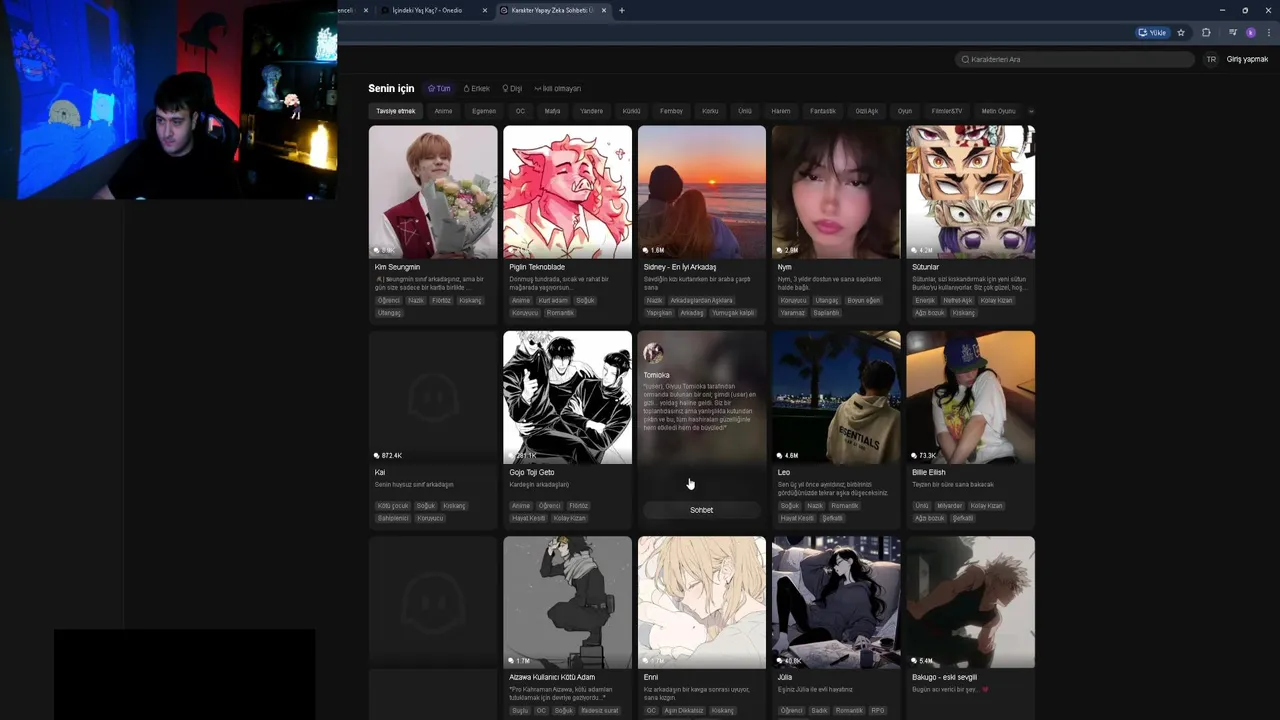Open the Aizawa character thumbnail
Screen dimensions: 1280x720
(x=567, y=602)
